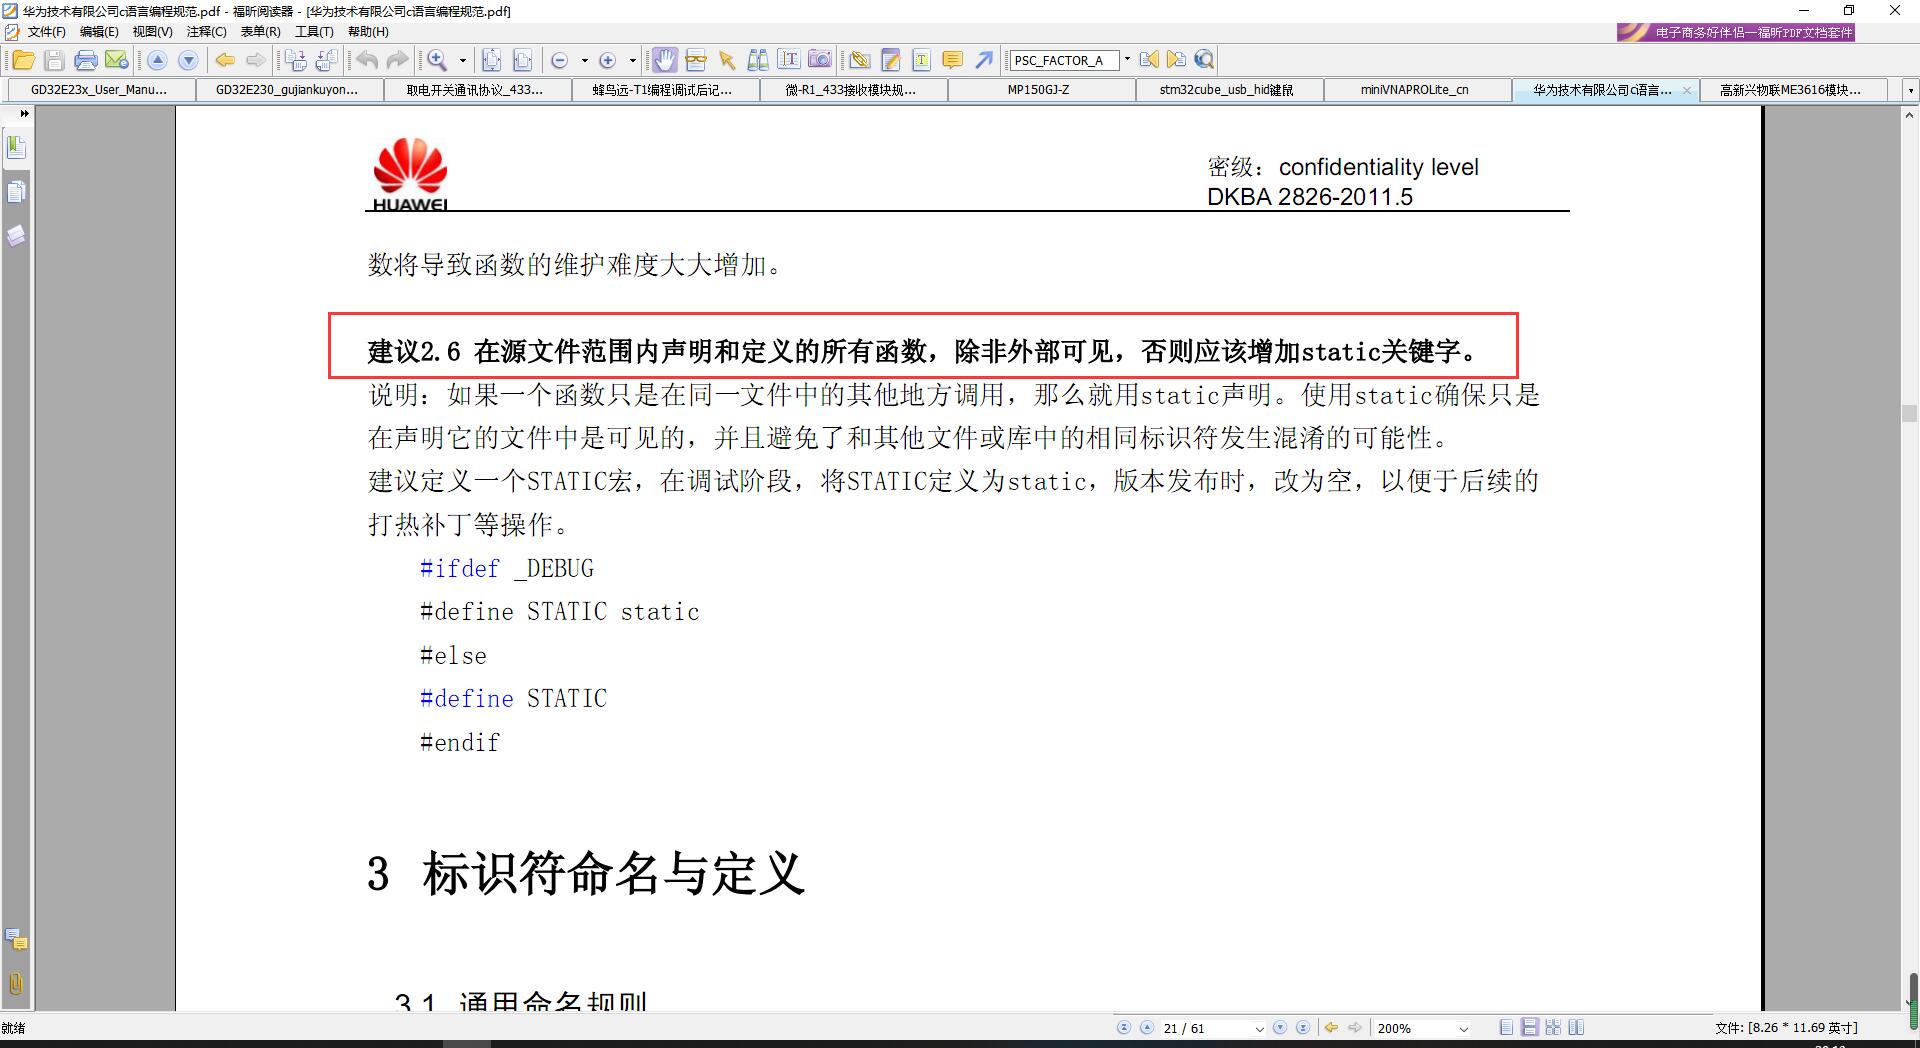Switch on Single Page view mode
This screenshot has height=1048, width=1920.
click(1504, 1027)
